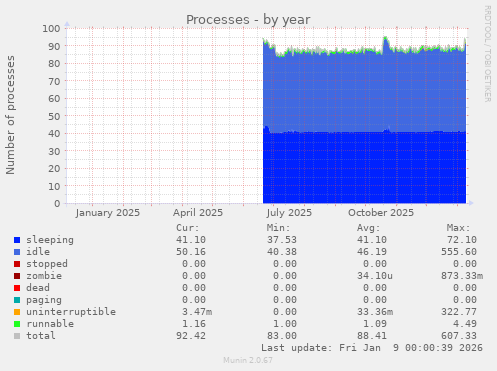Click the stopped legend color swatch

coord(17,264)
